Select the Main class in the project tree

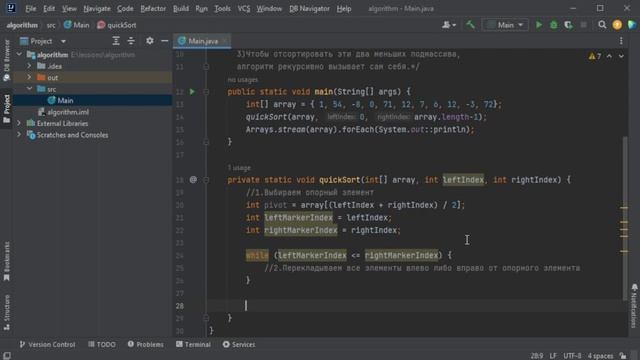pos(65,100)
